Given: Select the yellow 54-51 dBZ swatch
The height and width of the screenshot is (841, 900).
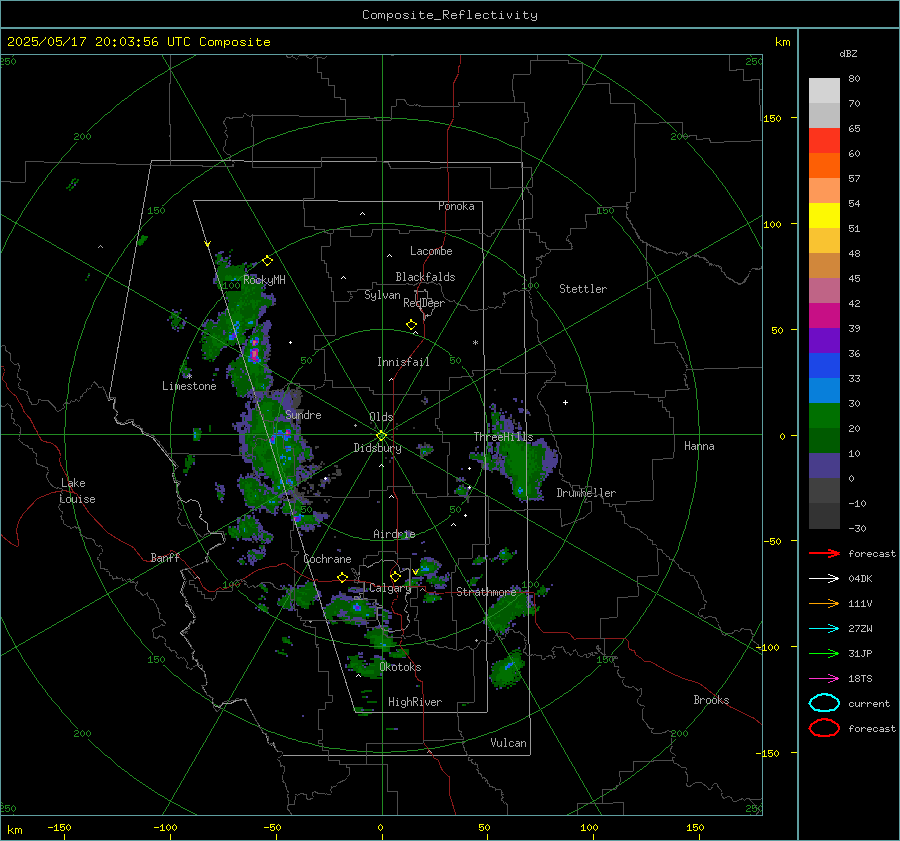Looking at the screenshot, I should [824, 216].
